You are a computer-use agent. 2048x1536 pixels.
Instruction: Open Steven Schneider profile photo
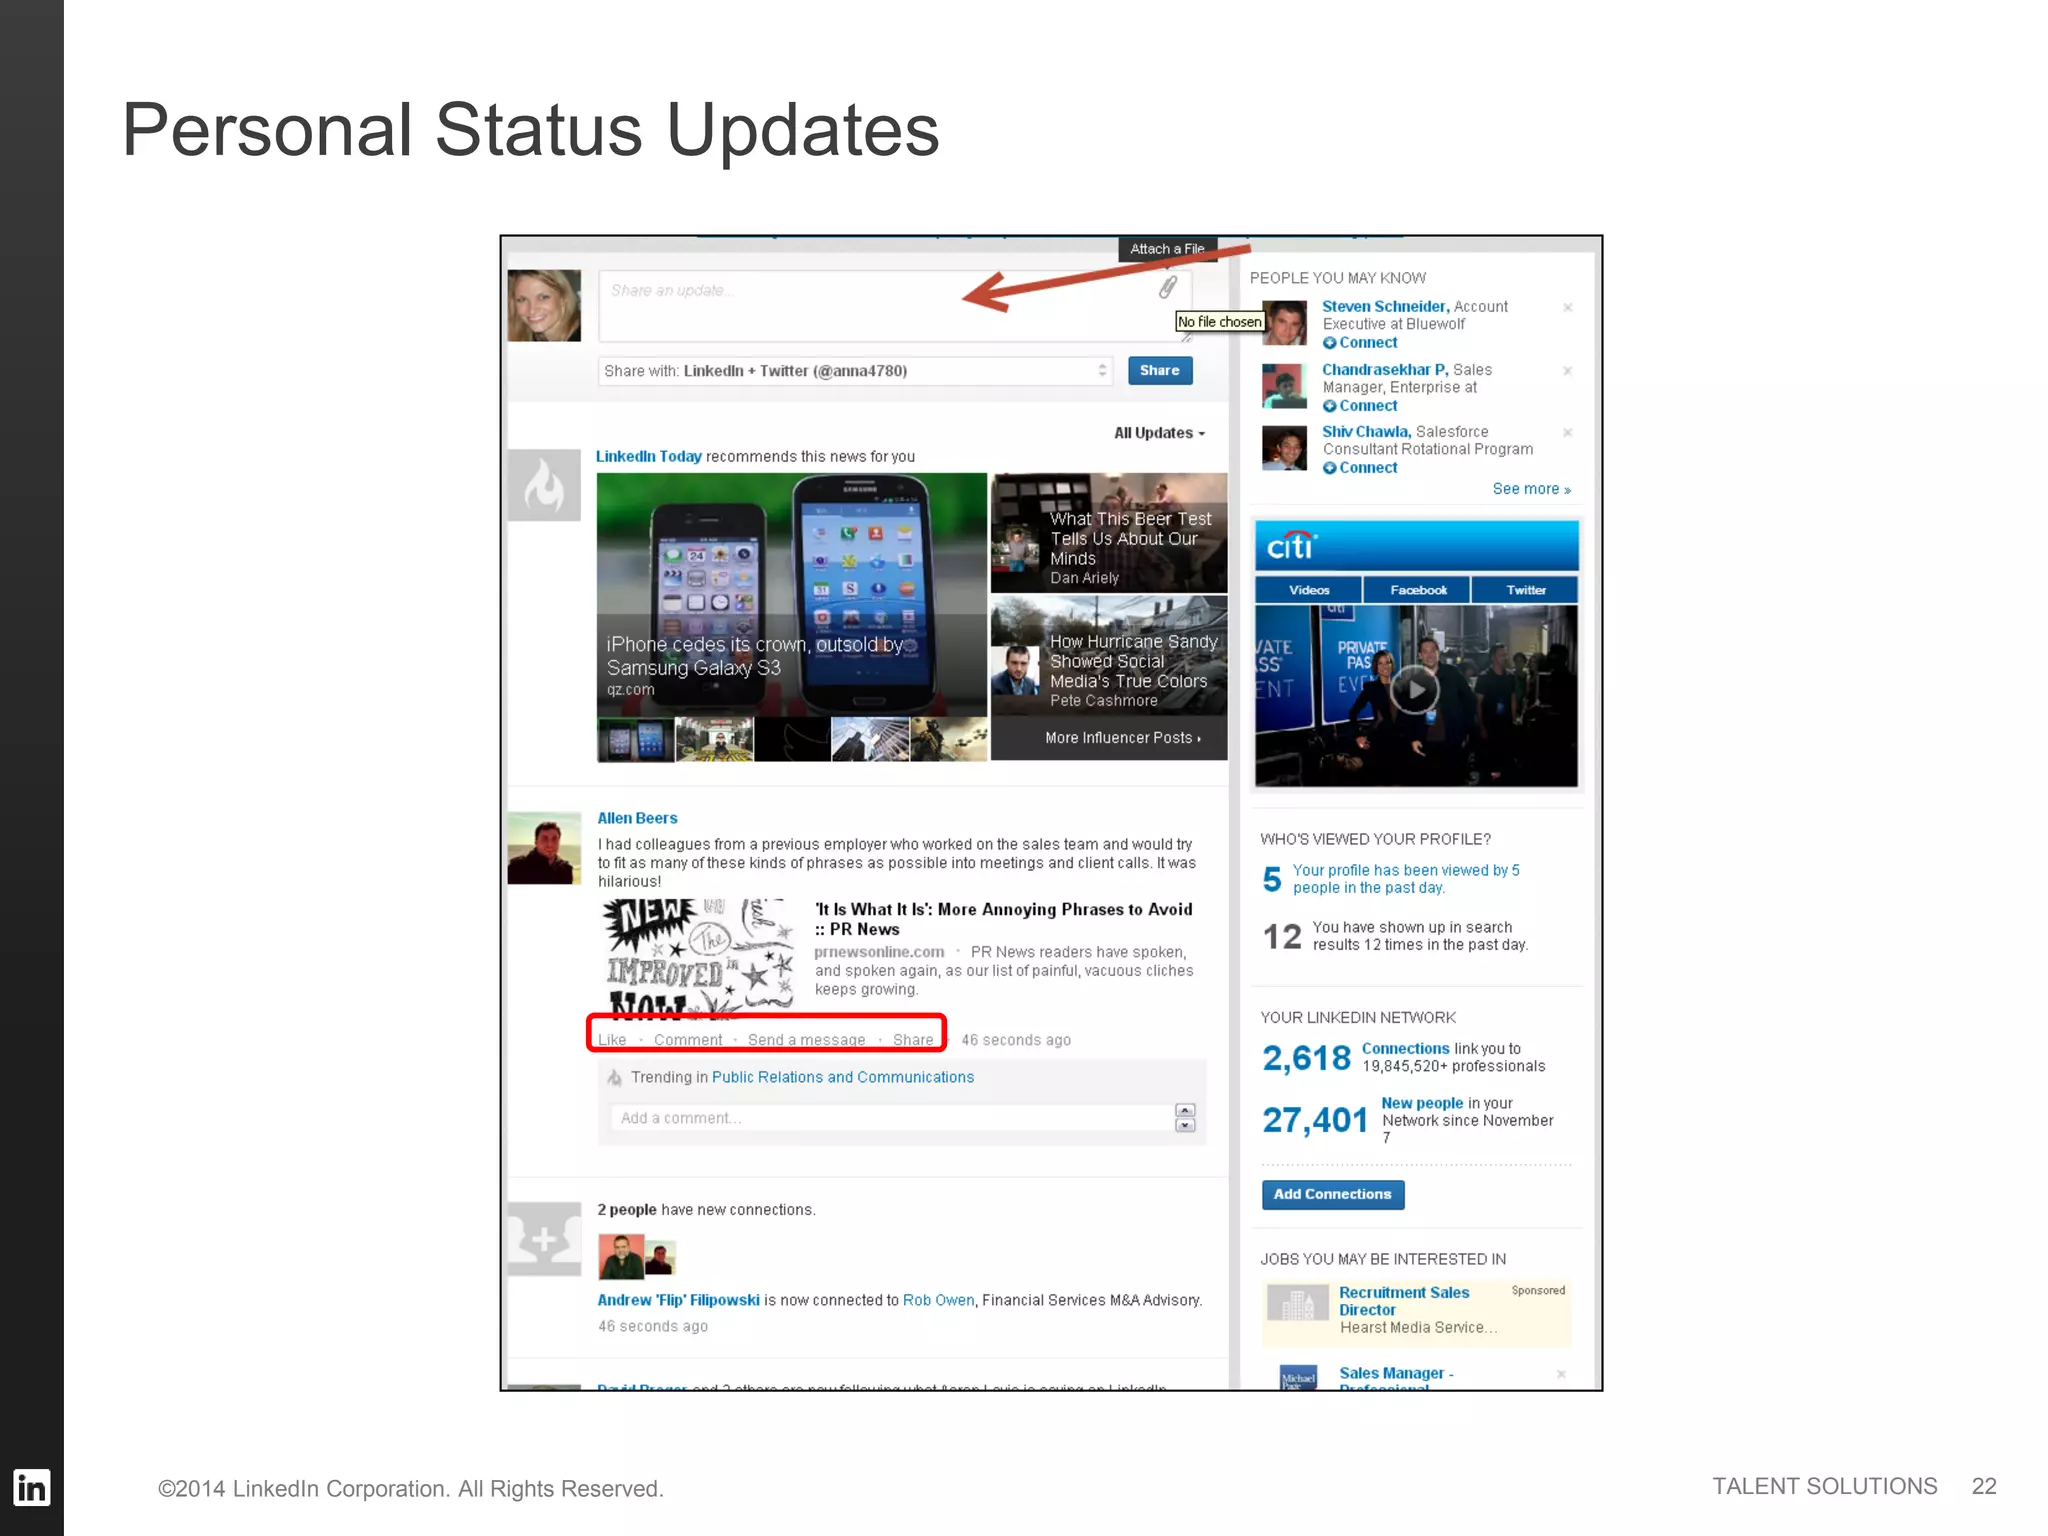[x=1284, y=323]
